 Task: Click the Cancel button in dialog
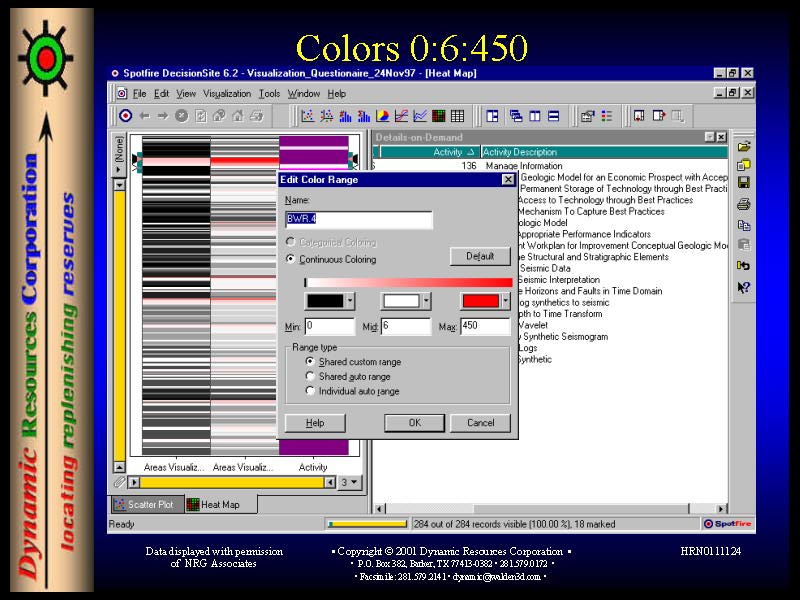(x=480, y=423)
